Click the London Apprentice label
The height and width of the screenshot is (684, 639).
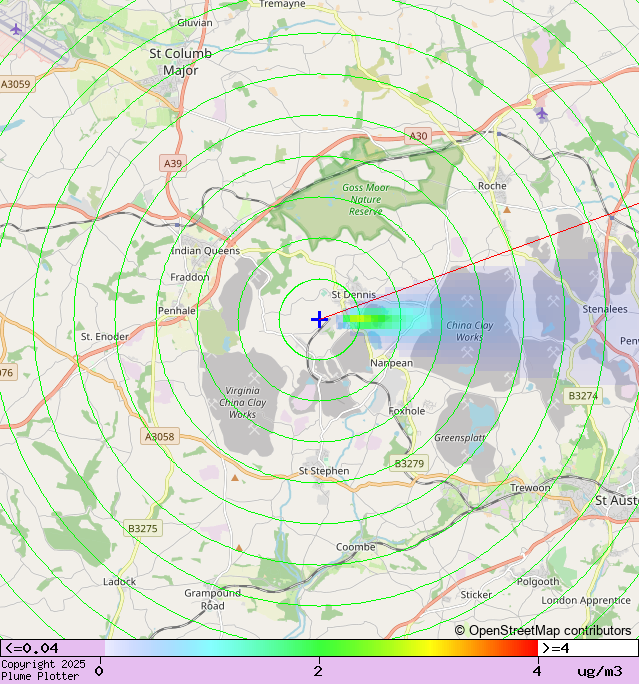(586, 601)
